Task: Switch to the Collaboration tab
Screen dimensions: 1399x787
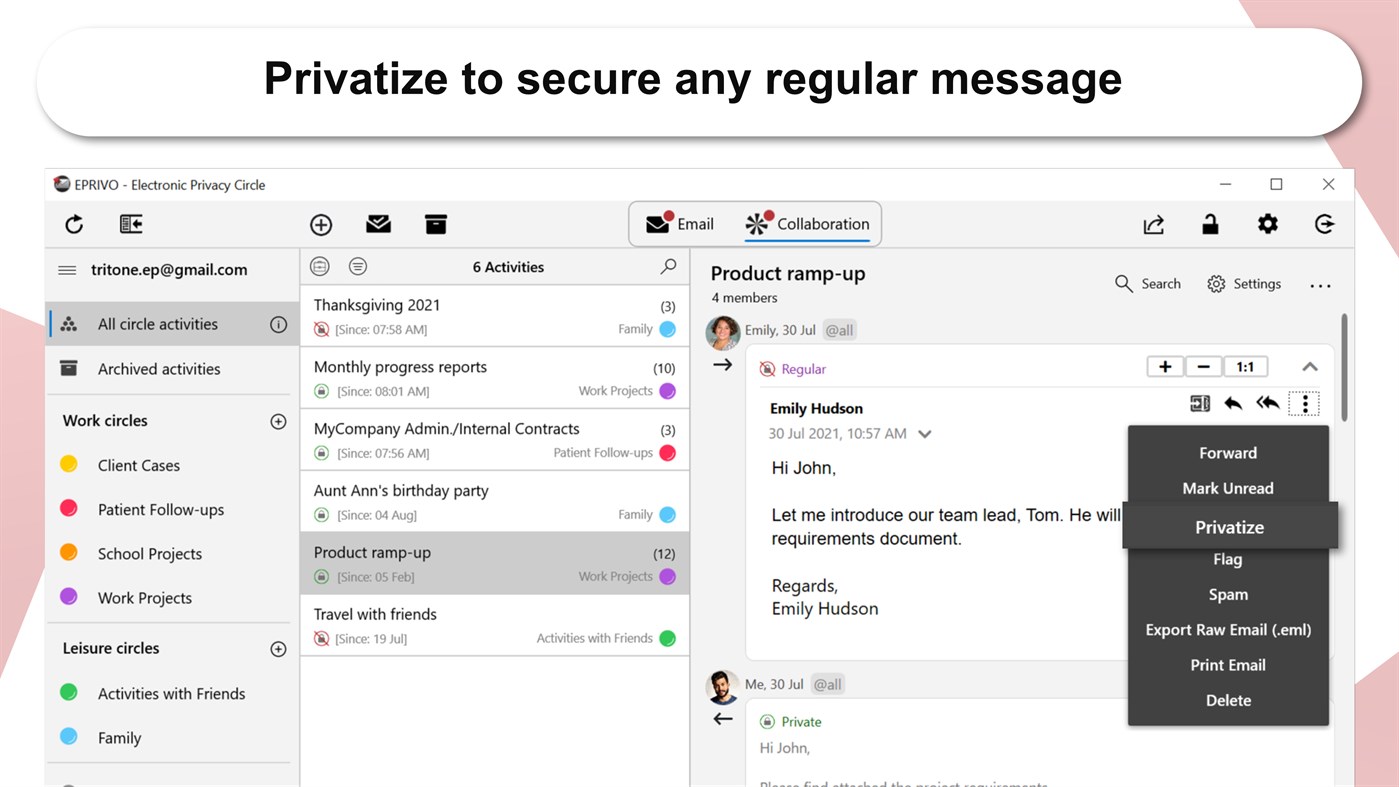Action: pos(809,223)
